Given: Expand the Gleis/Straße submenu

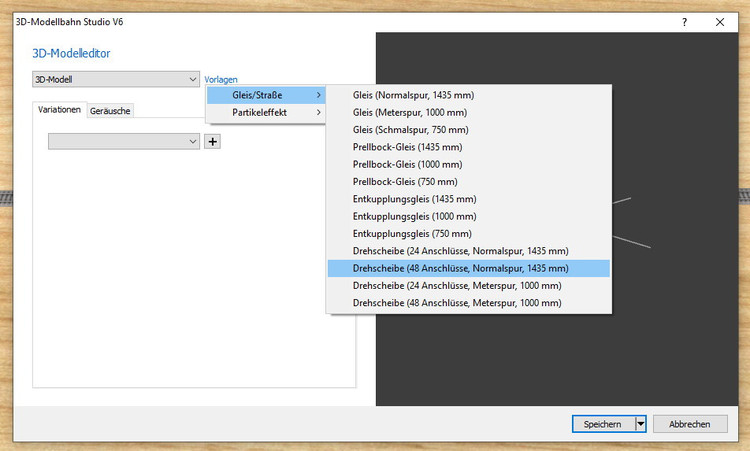Looking at the screenshot, I should (x=266, y=95).
